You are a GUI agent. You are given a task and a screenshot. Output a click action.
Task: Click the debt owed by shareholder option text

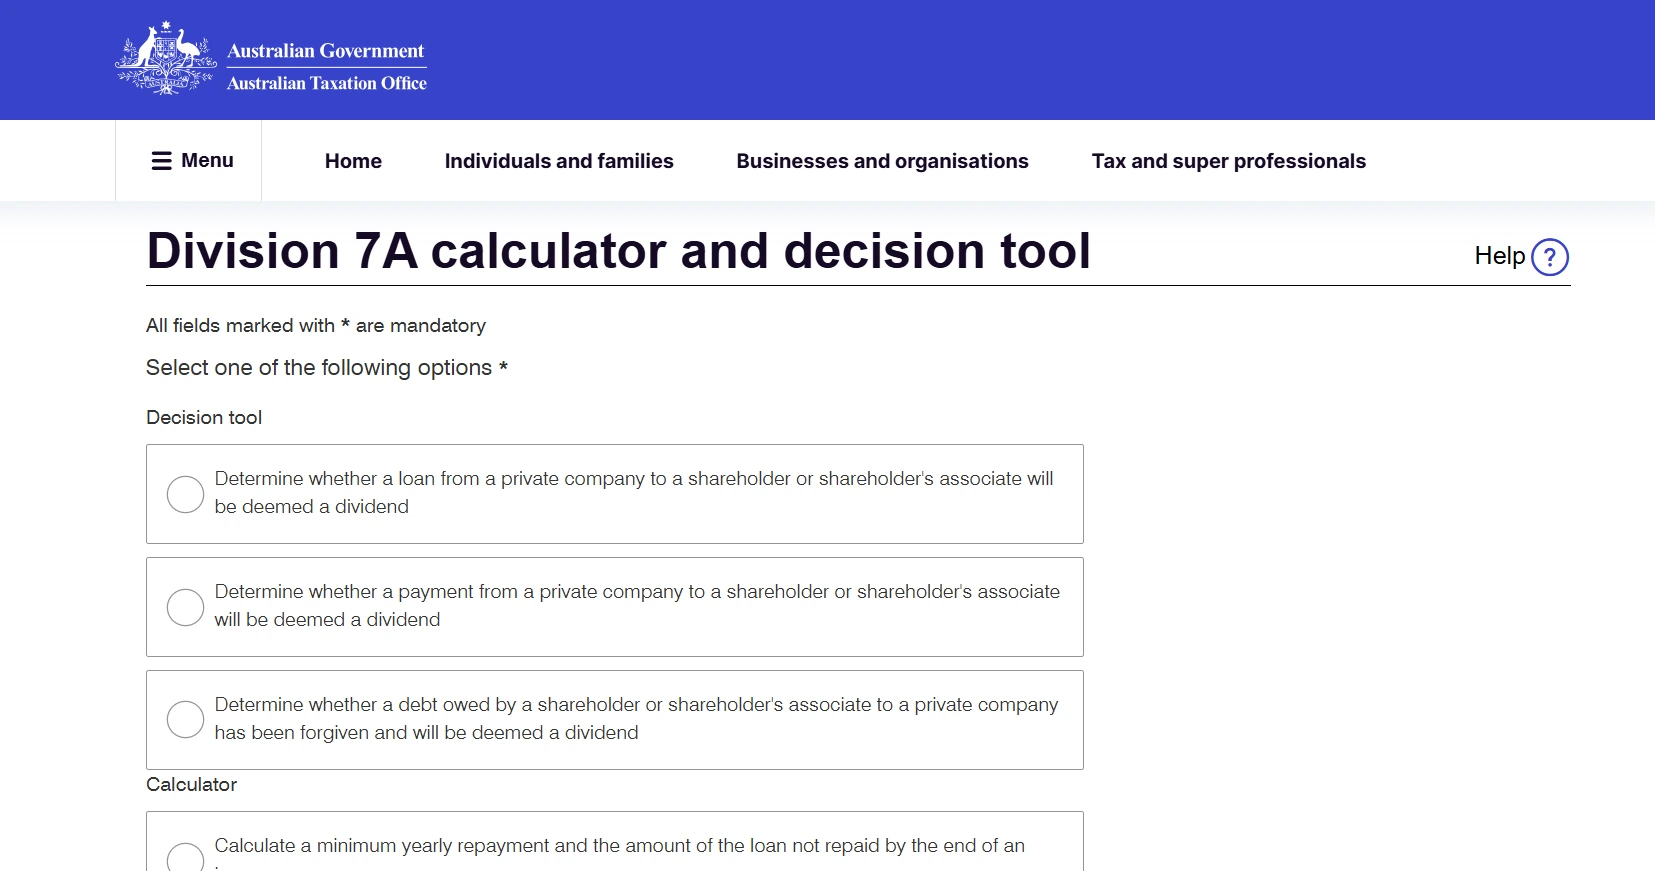tap(635, 718)
